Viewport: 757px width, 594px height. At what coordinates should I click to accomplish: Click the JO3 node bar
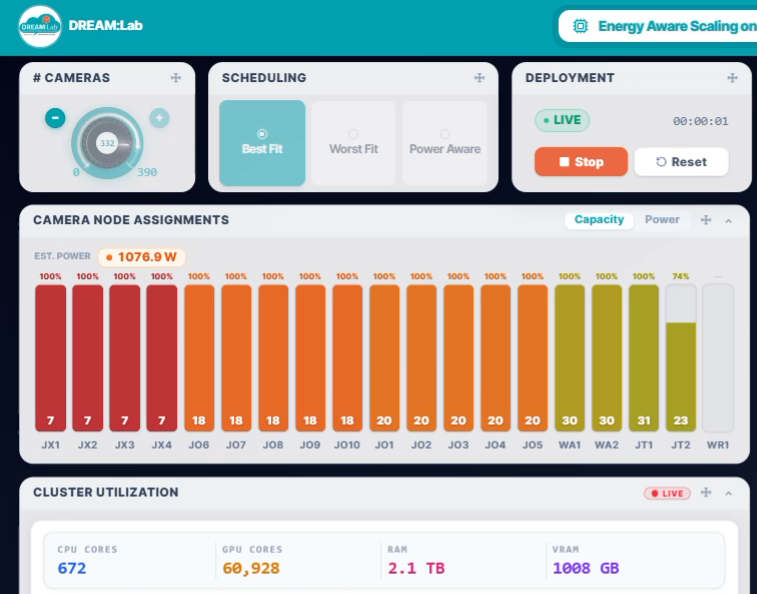[459, 358]
